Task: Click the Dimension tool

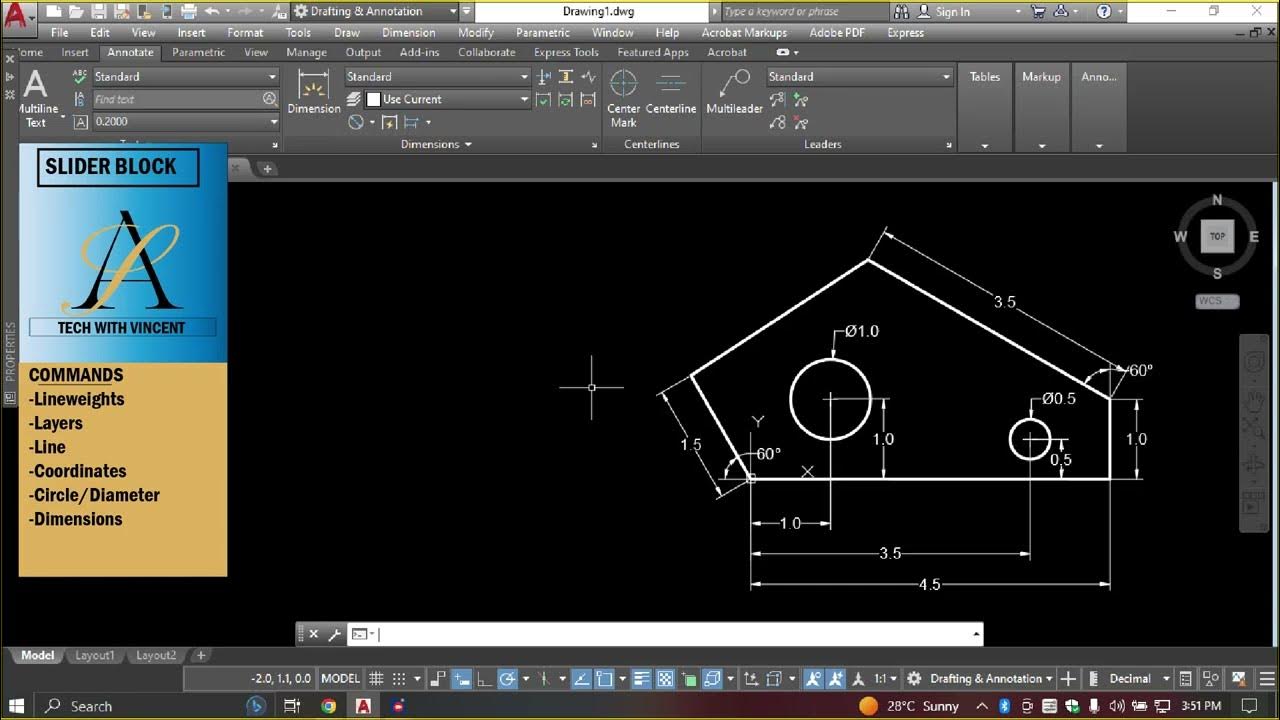Action: click(314, 92)
